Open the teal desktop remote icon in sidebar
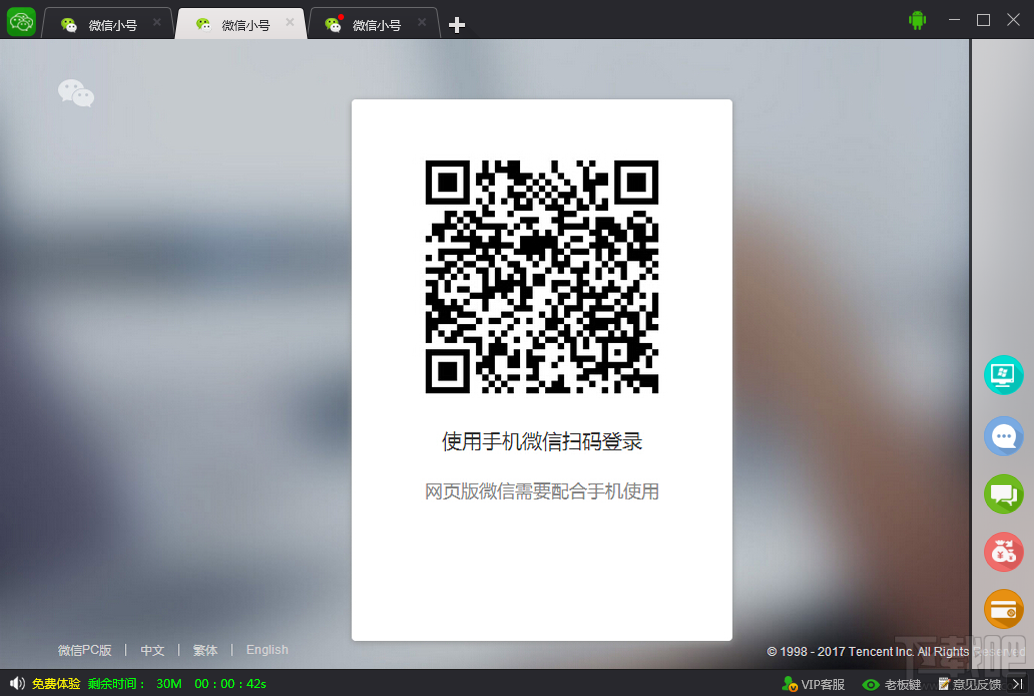The image size is (1034, 696). [1003, 375]
